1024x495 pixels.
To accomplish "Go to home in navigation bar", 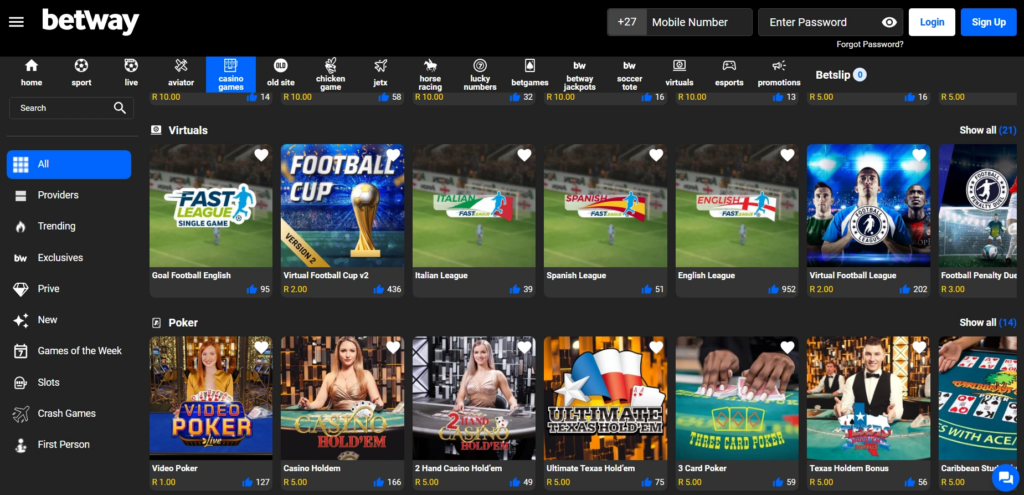I will pyautogui.click(x=31, y=74).
